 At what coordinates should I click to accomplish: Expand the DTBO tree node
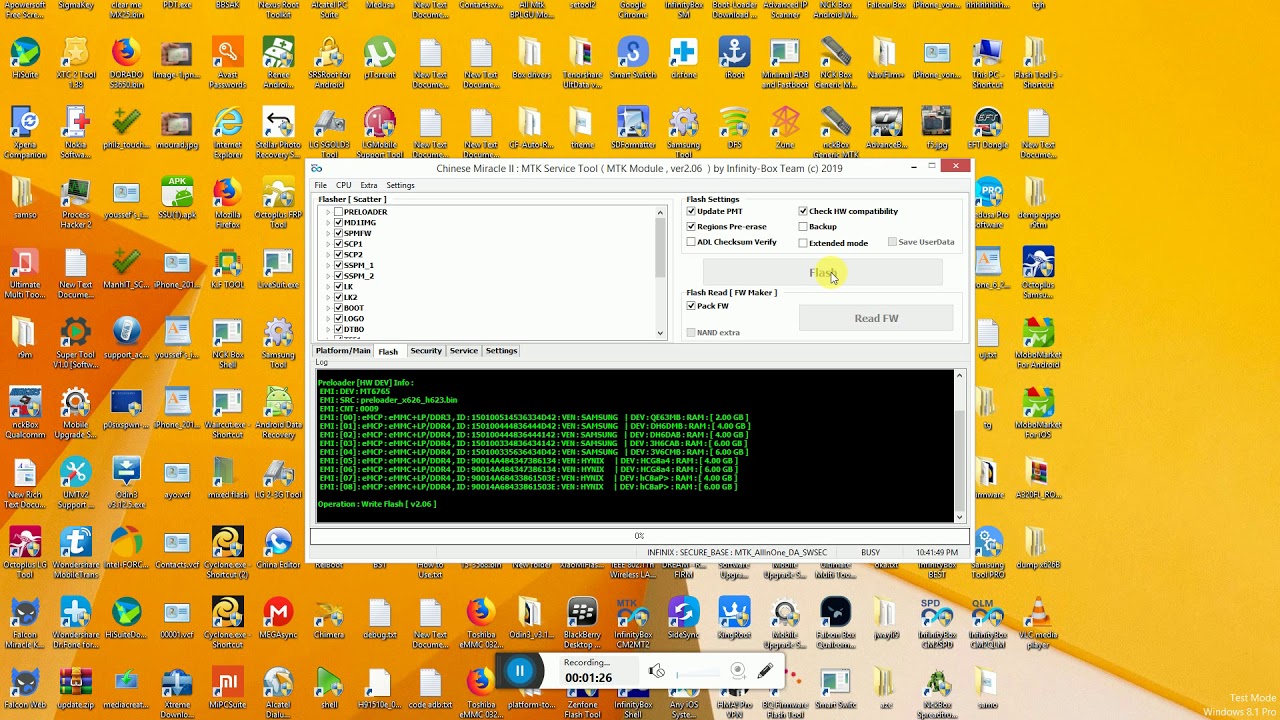tap(328, 329)
